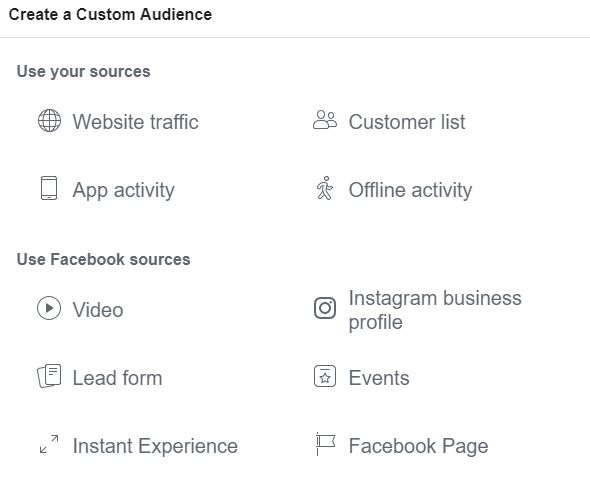Click the walking person Offline activity icon
The image size is (590, 482).
[325, 188]
